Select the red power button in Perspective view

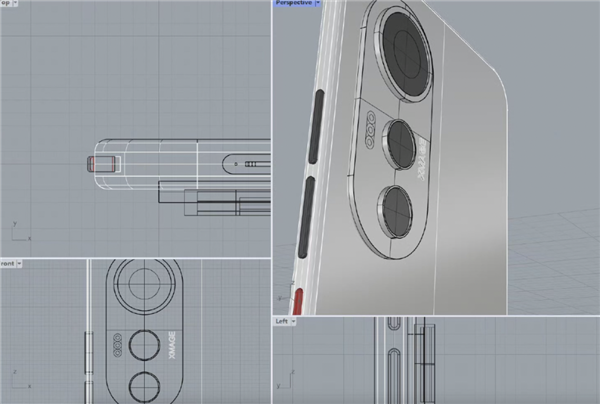point(298,301)
